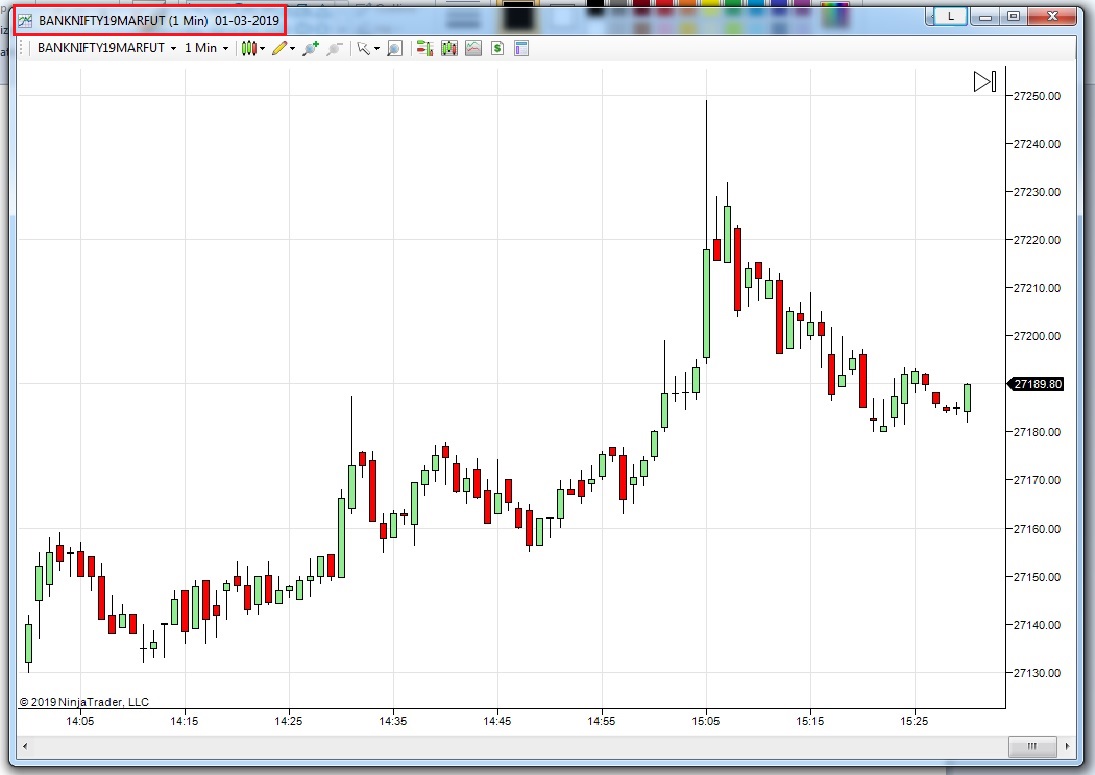Screen dimensions: 1095x775
Task: Open the chart window icon menu in the title bar
Action: (25, 21)
